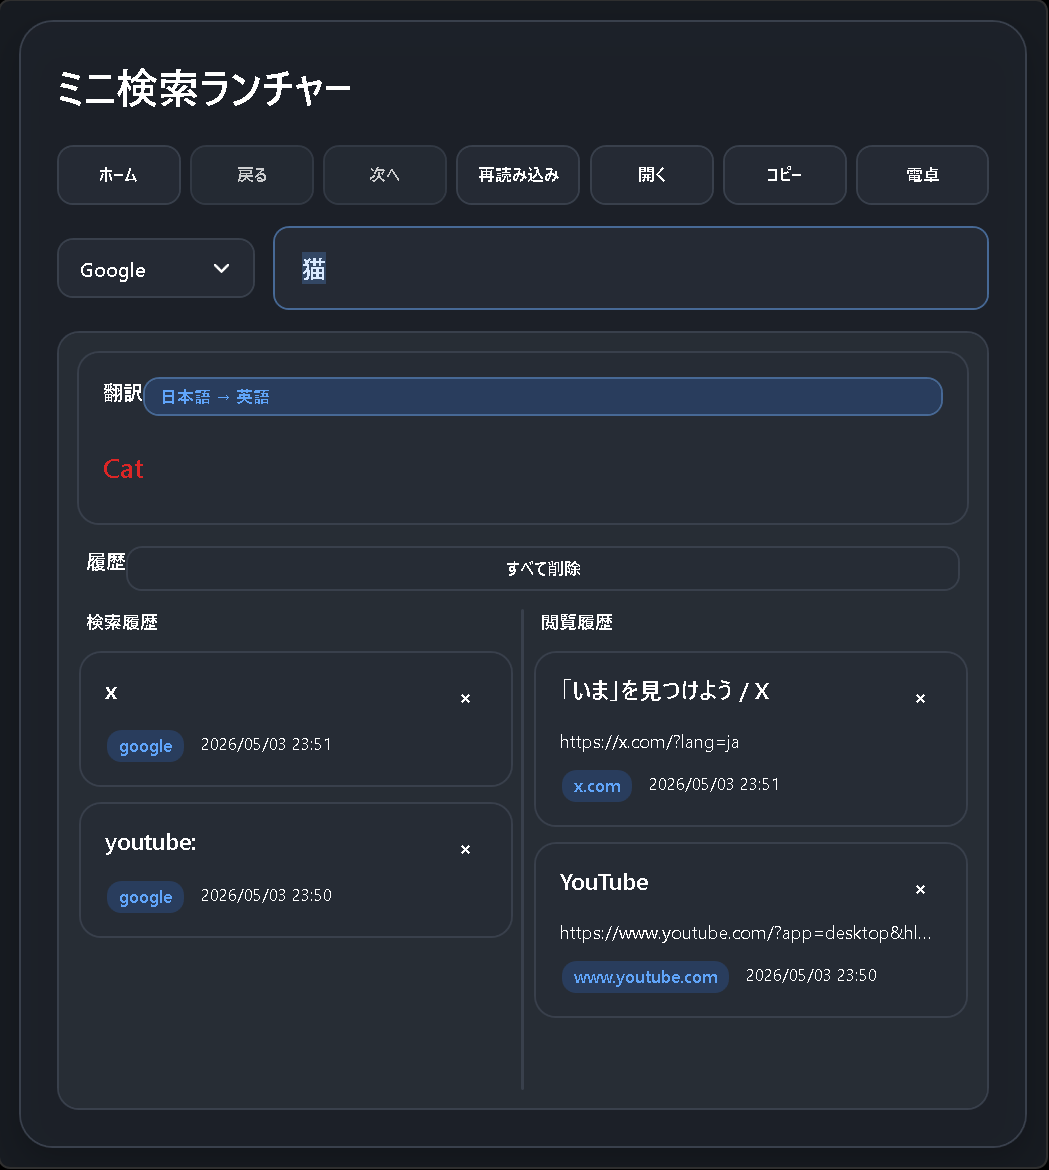1049x1170 pixels.
Task: Click the 履歴 label
Action: point(106,562)
